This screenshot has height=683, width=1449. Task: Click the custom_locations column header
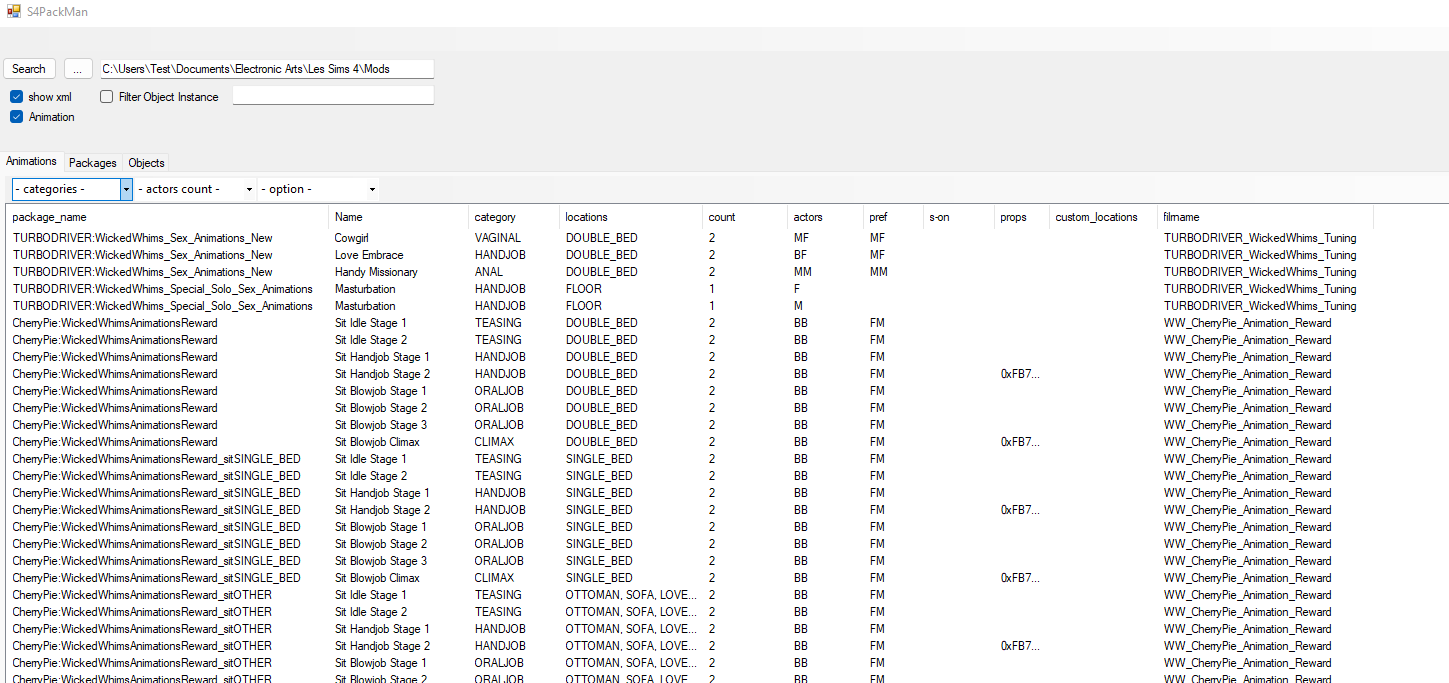click(1104, 217)
